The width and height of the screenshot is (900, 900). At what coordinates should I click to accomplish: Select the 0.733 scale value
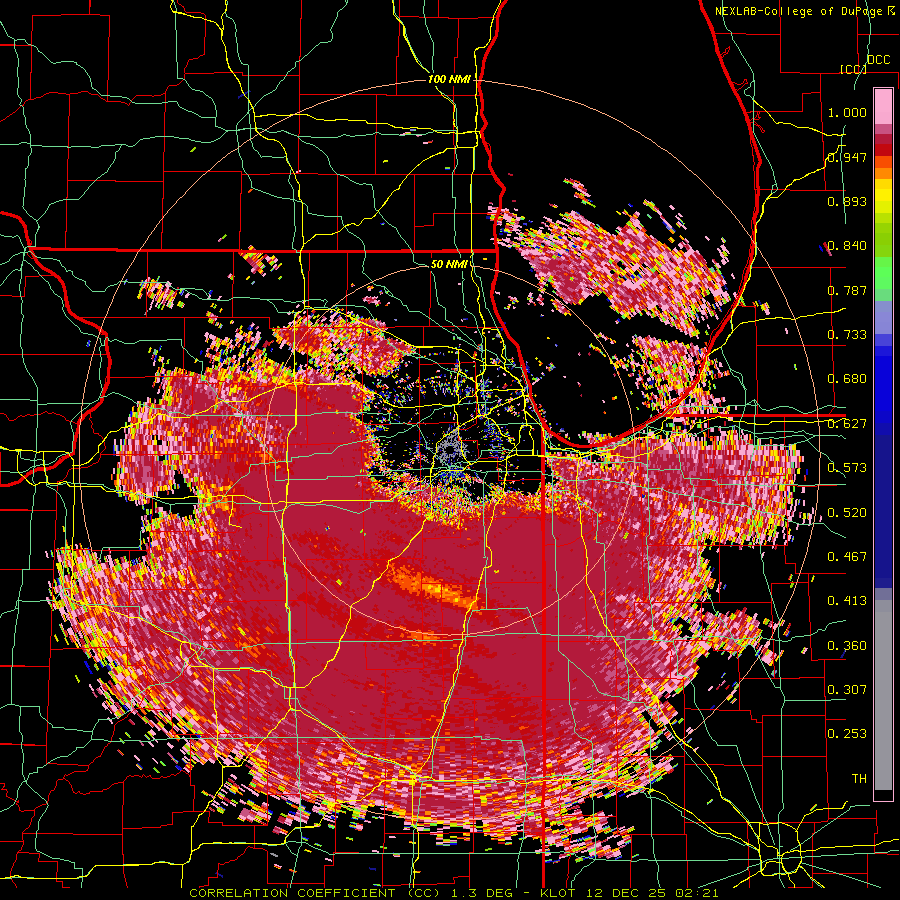[847, 335]
